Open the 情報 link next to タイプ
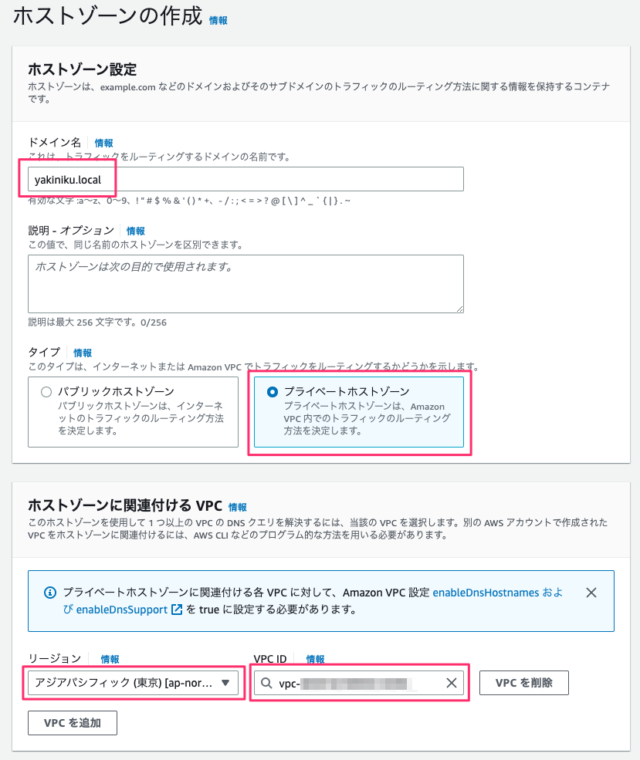This screenshot has height=760, width=640. [82, 353]
